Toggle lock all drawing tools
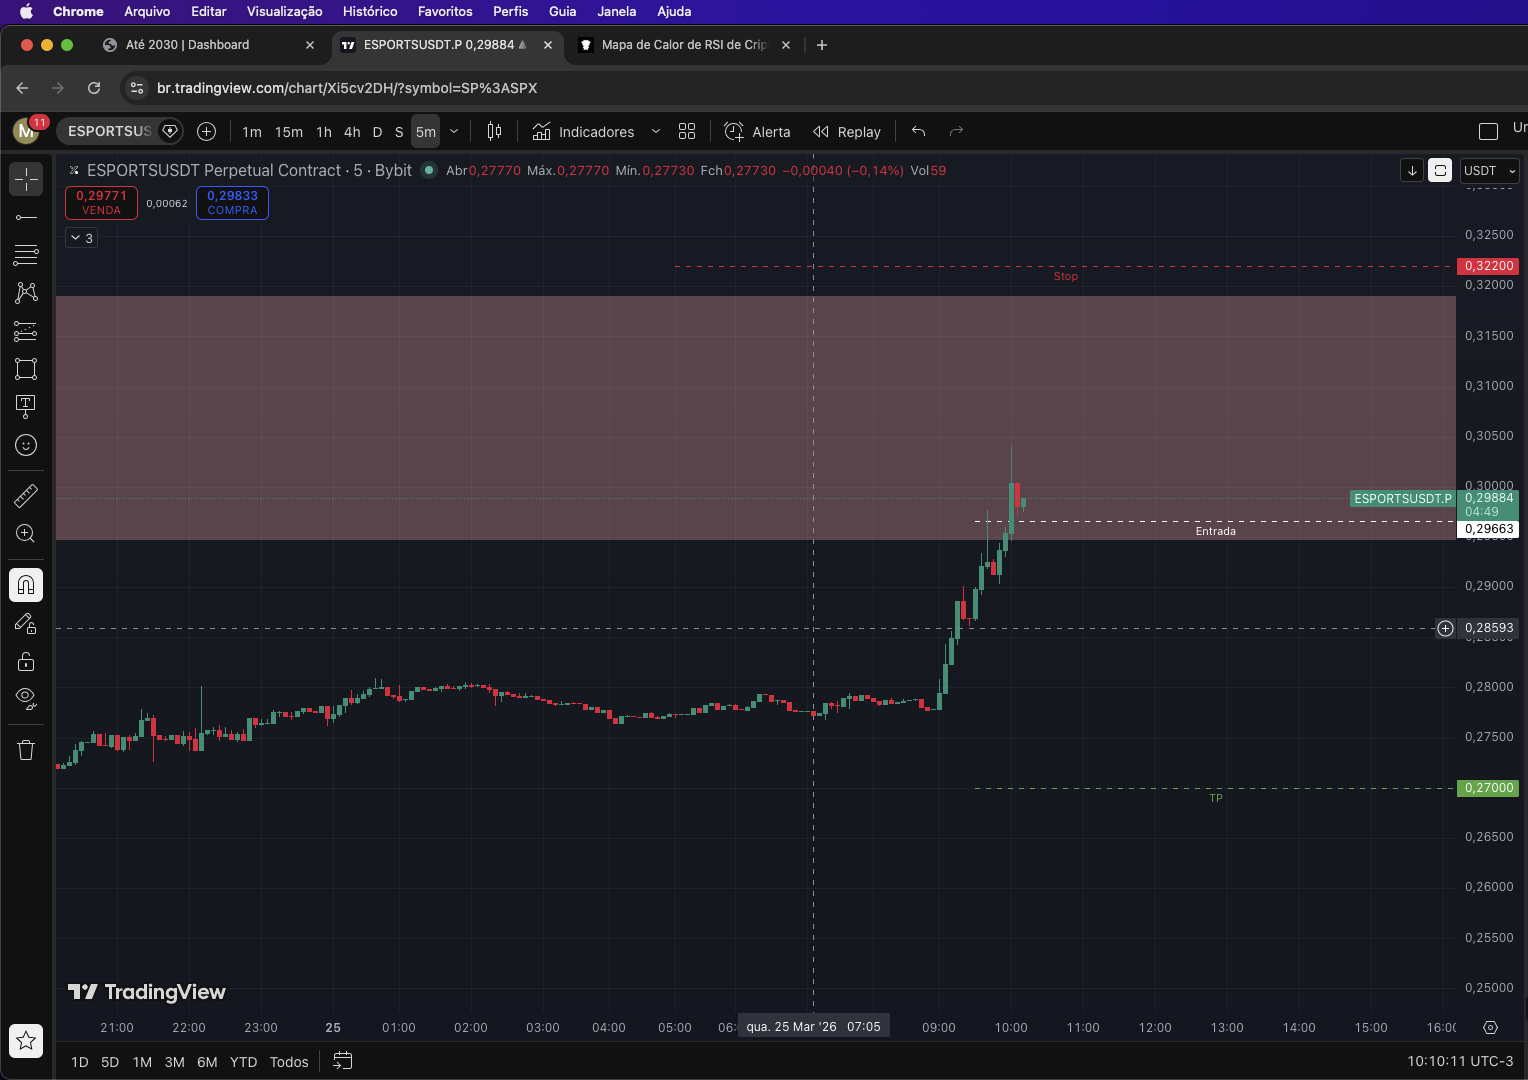This screenshot has width=1528, height=1080. [26, 661]
